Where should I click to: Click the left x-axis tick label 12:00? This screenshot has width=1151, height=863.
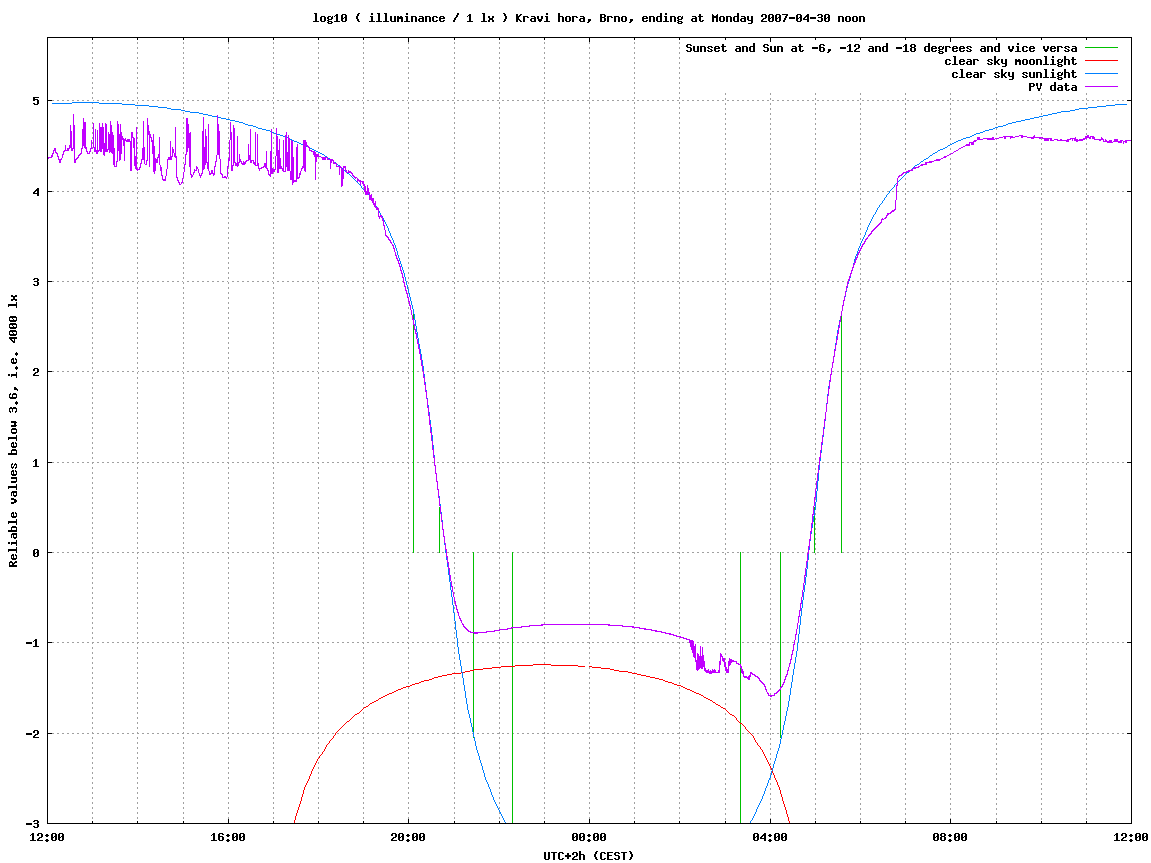pyautogui.click(x=48, y=837)
